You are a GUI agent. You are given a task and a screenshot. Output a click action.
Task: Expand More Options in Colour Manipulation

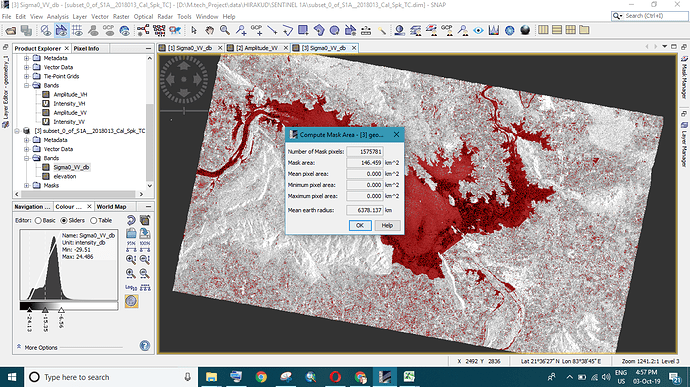coord(19,347)
